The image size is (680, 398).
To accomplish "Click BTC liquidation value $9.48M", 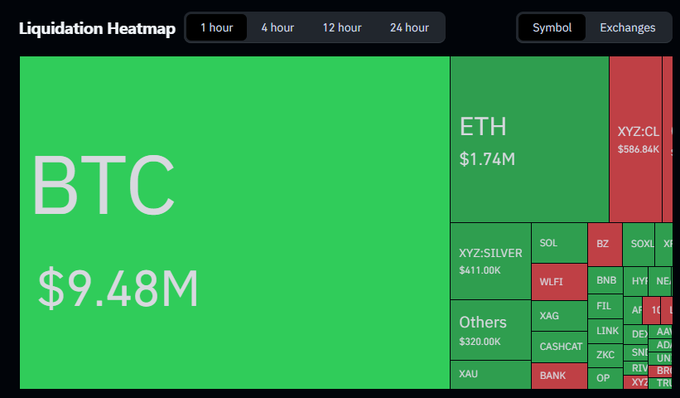I will tap(118, 288).
